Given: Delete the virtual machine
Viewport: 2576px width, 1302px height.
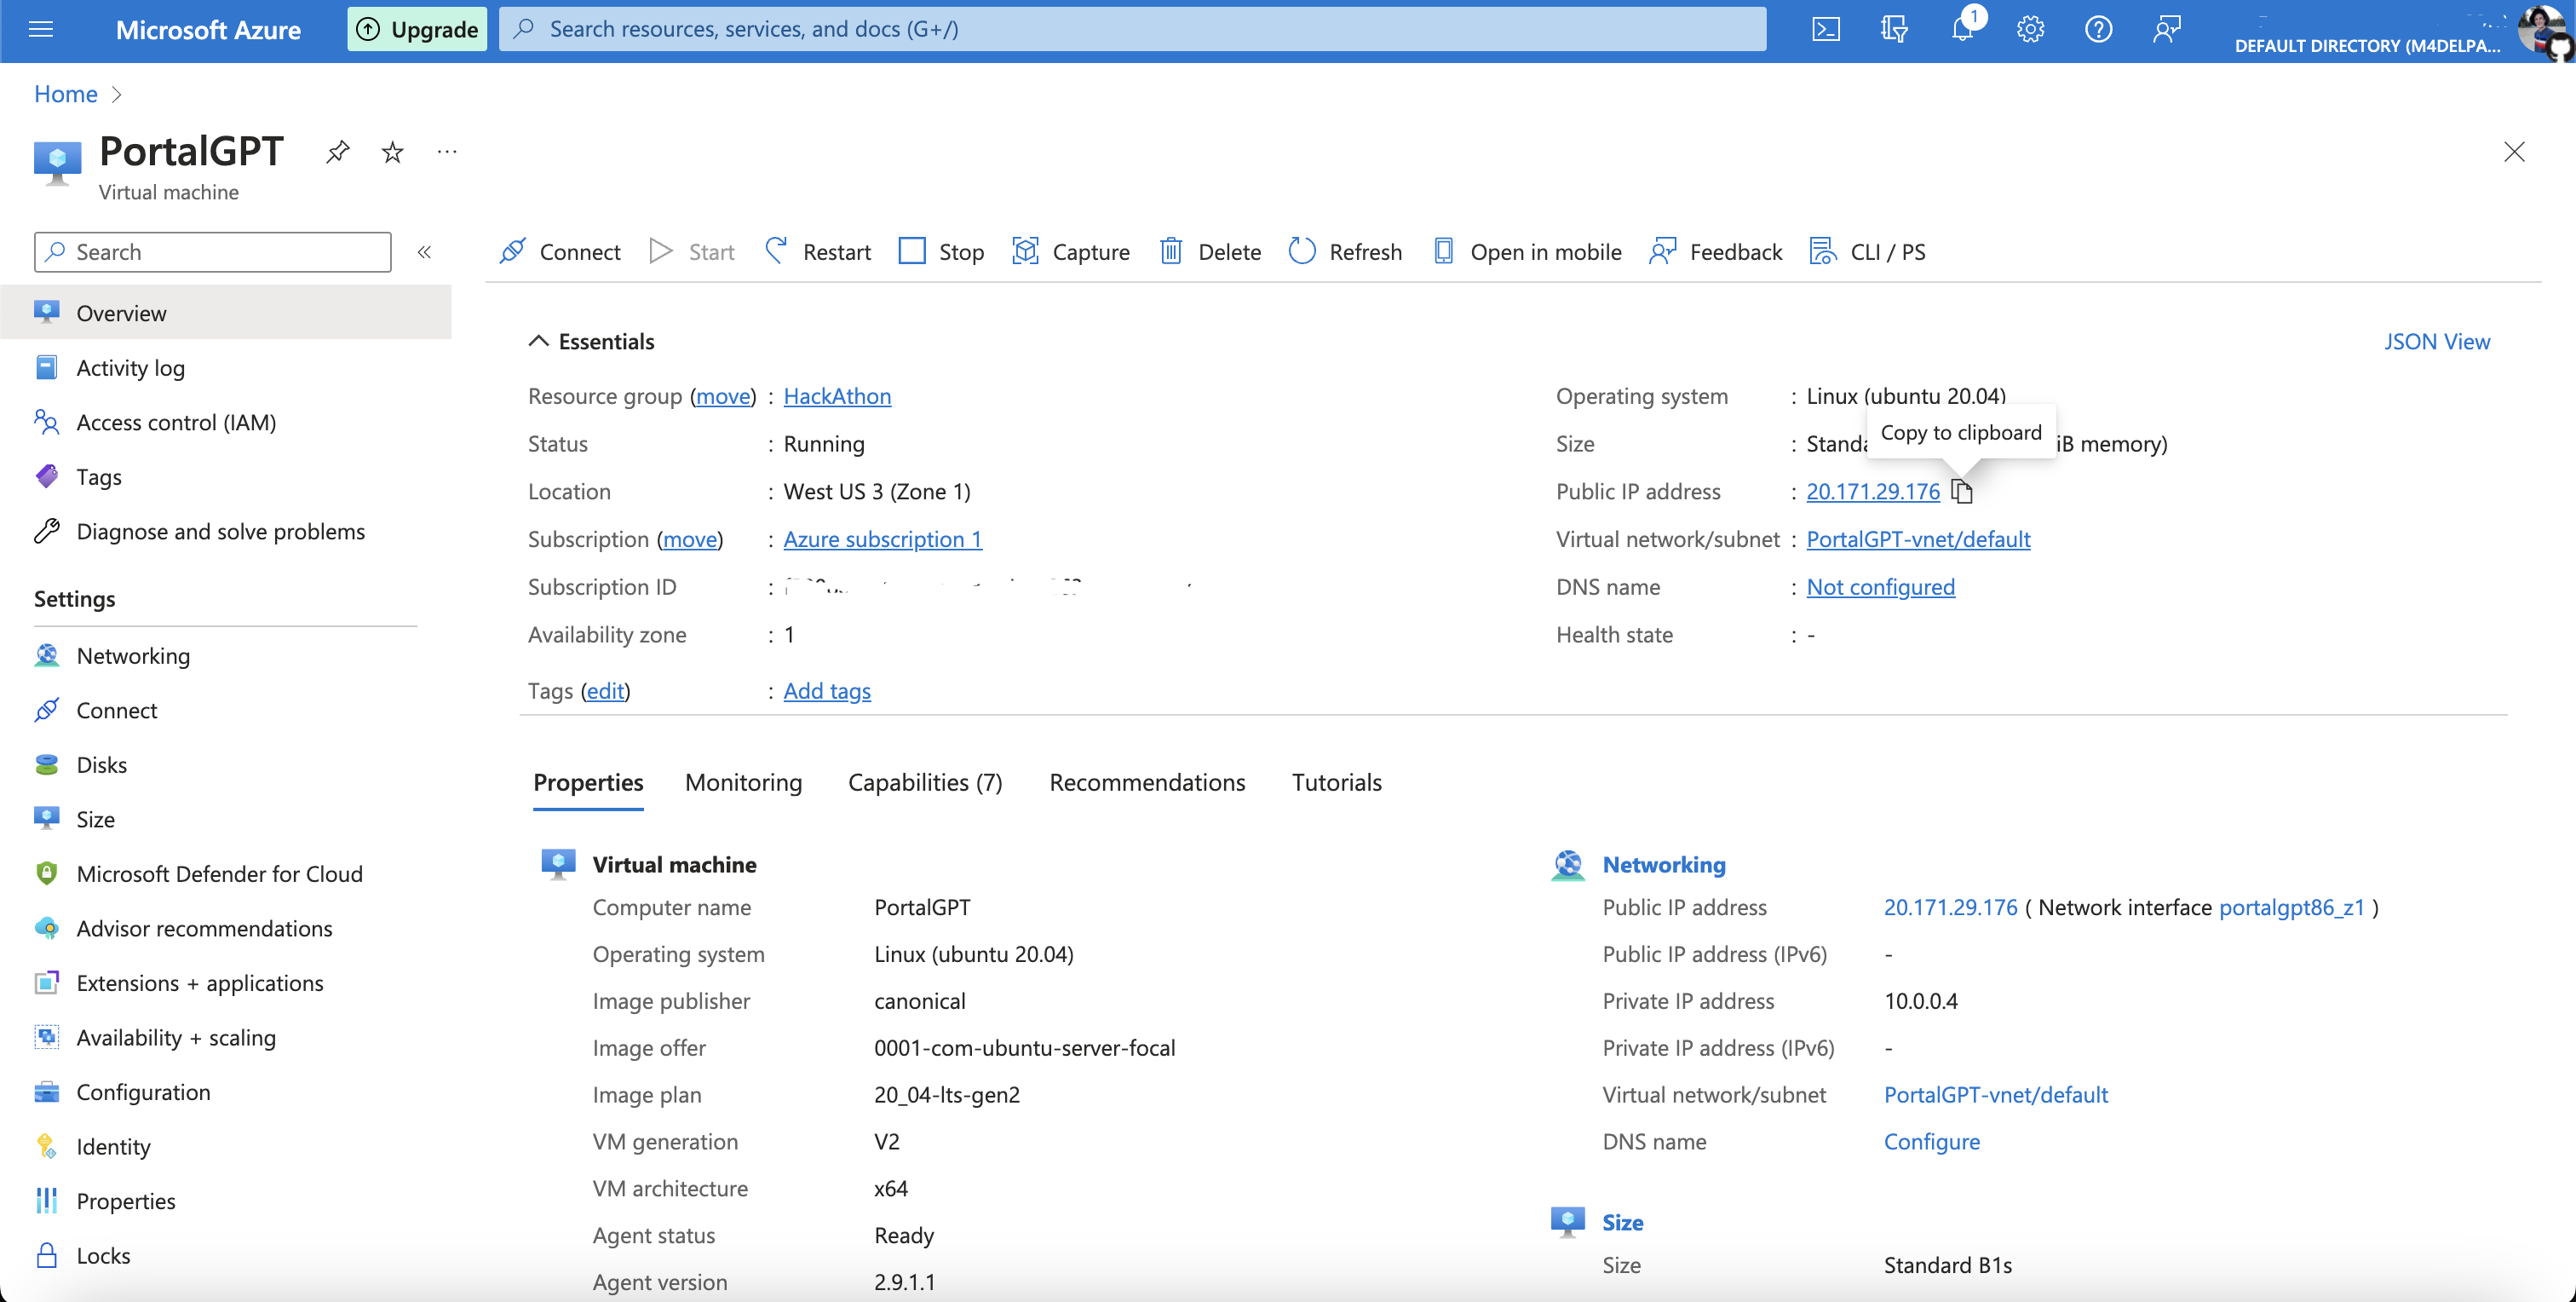Looking at the screenshot, I should [1210, 252].
